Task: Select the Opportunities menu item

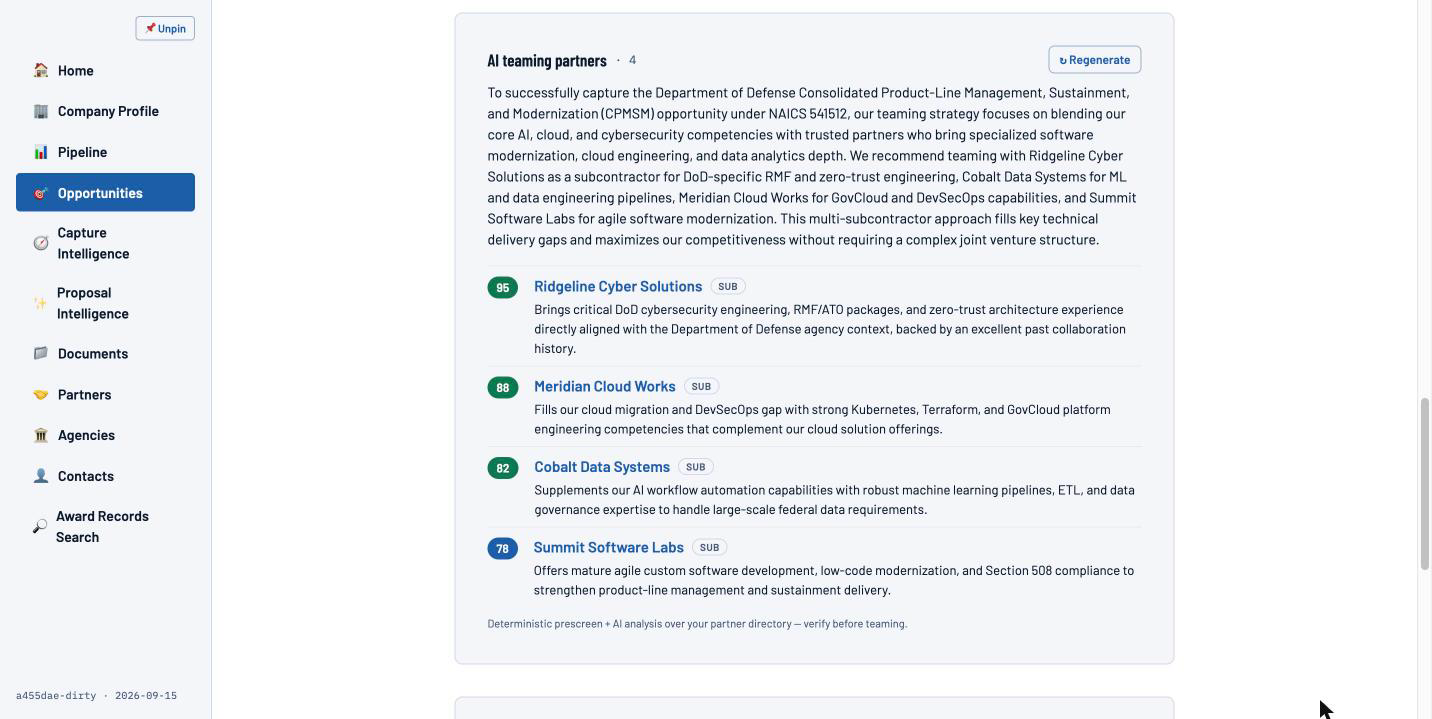Action: pyautogui.click(x=105, y=192)
